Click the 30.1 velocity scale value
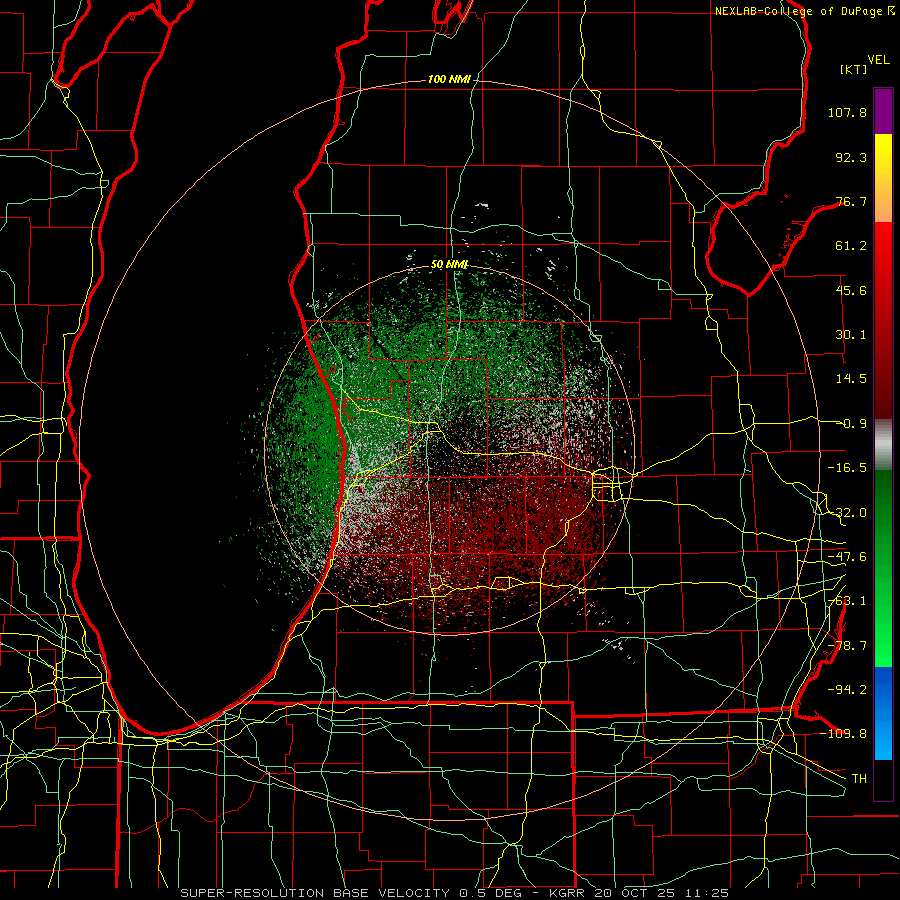This screenshot has height=900, width=900. pyautogui.click(x=851, y=335)
